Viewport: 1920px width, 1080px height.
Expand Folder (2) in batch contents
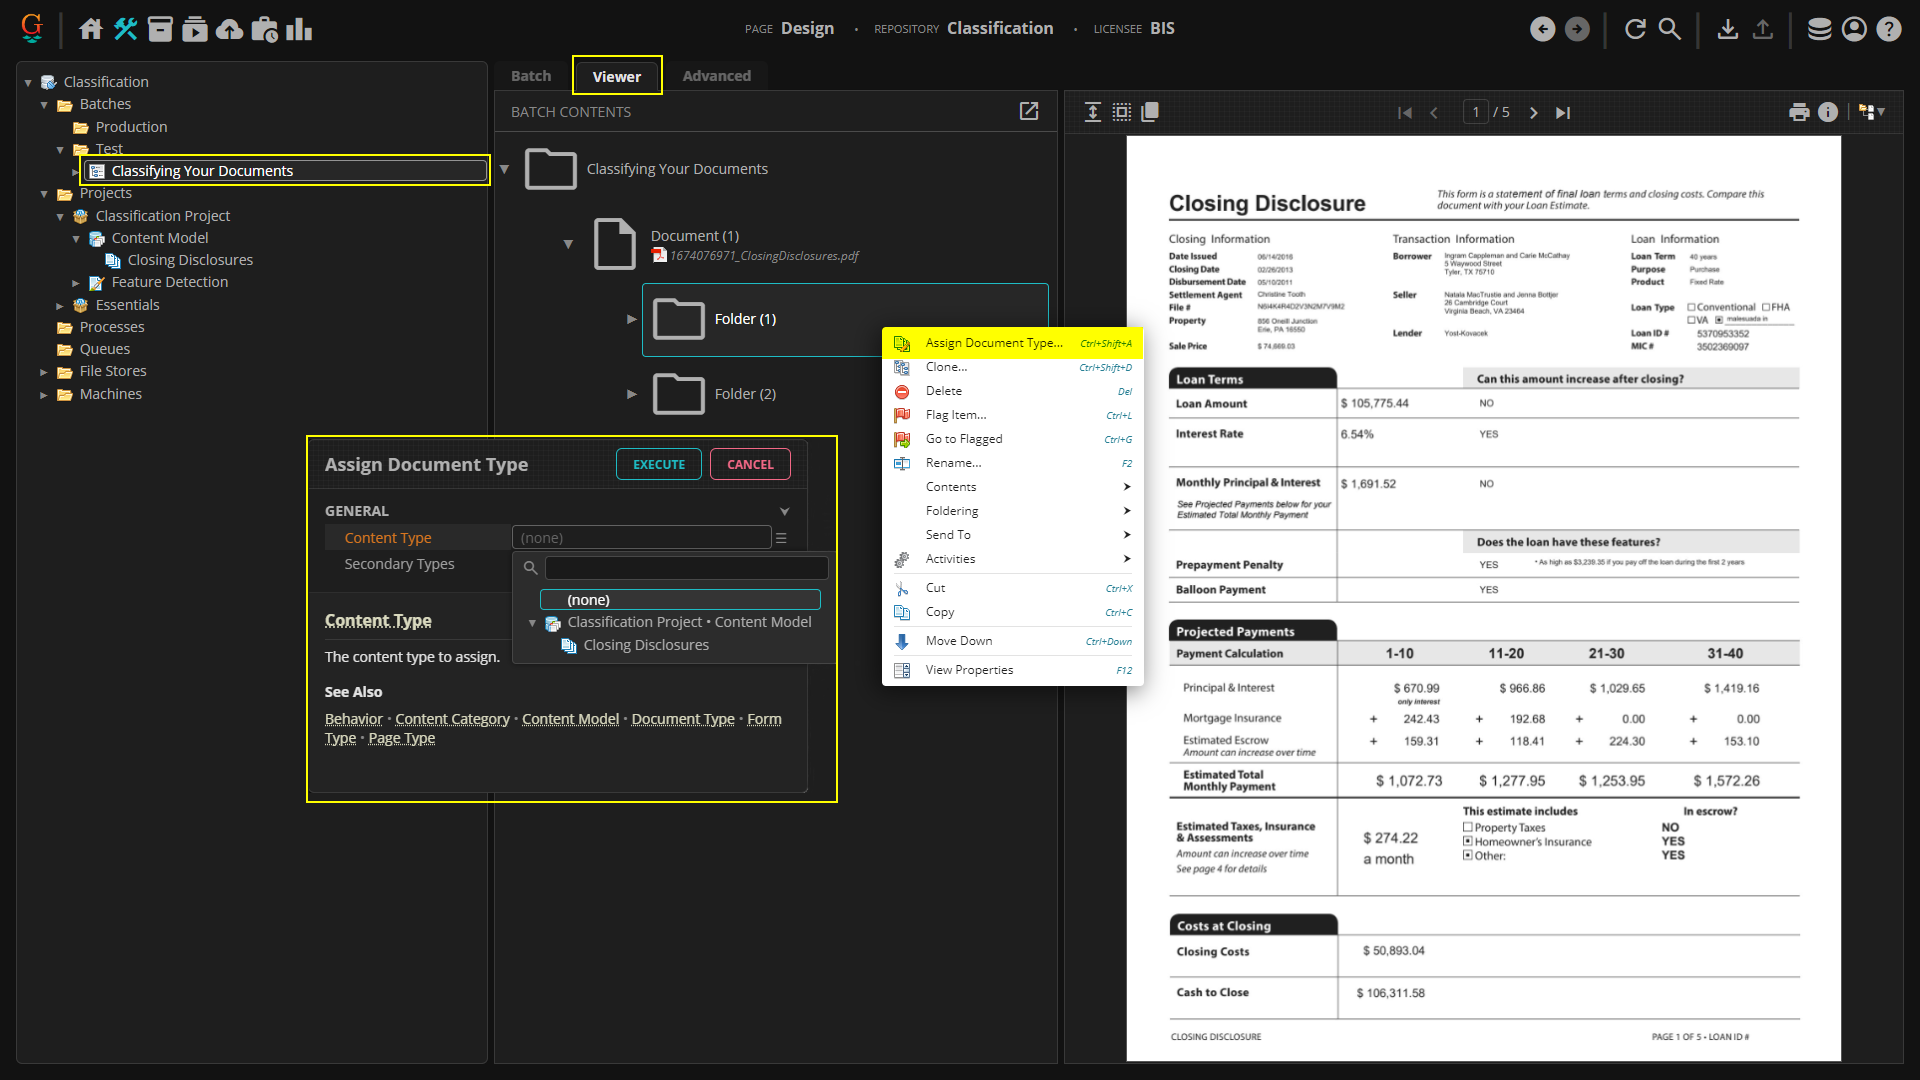pos(631,394)
